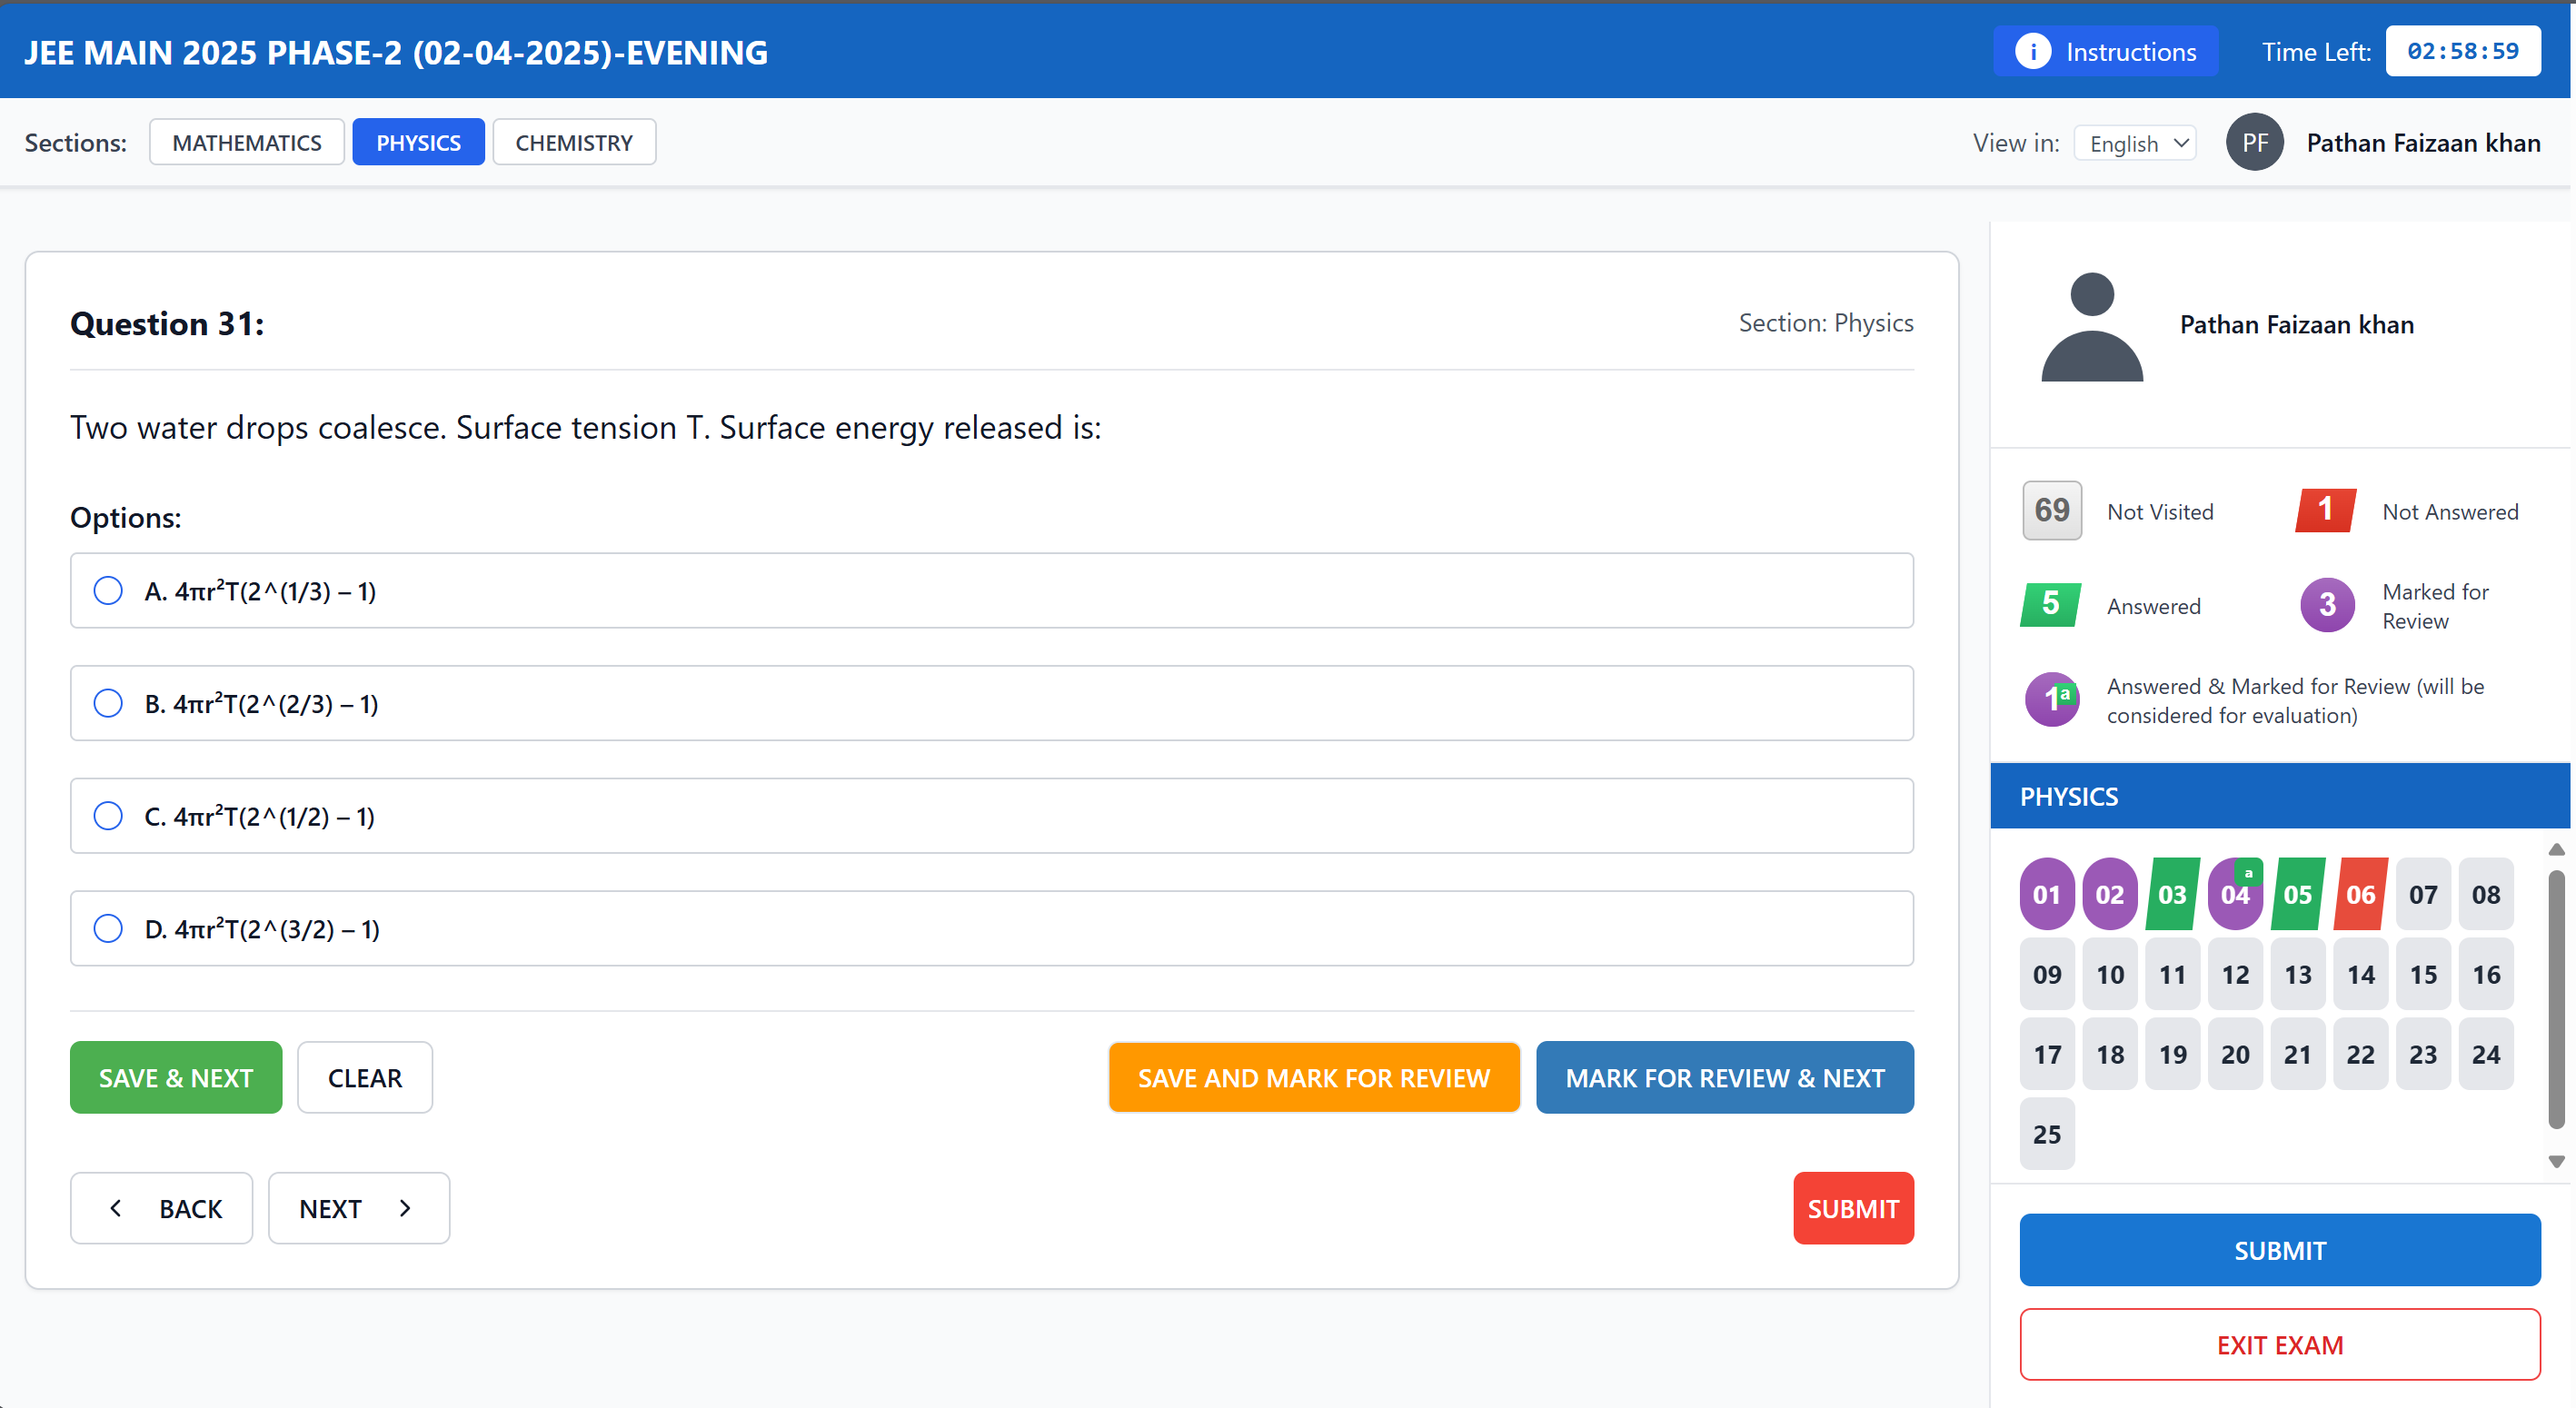Open question 04 answered and marked badge
2576x1408 pixels.
[x=2235, y=894]
